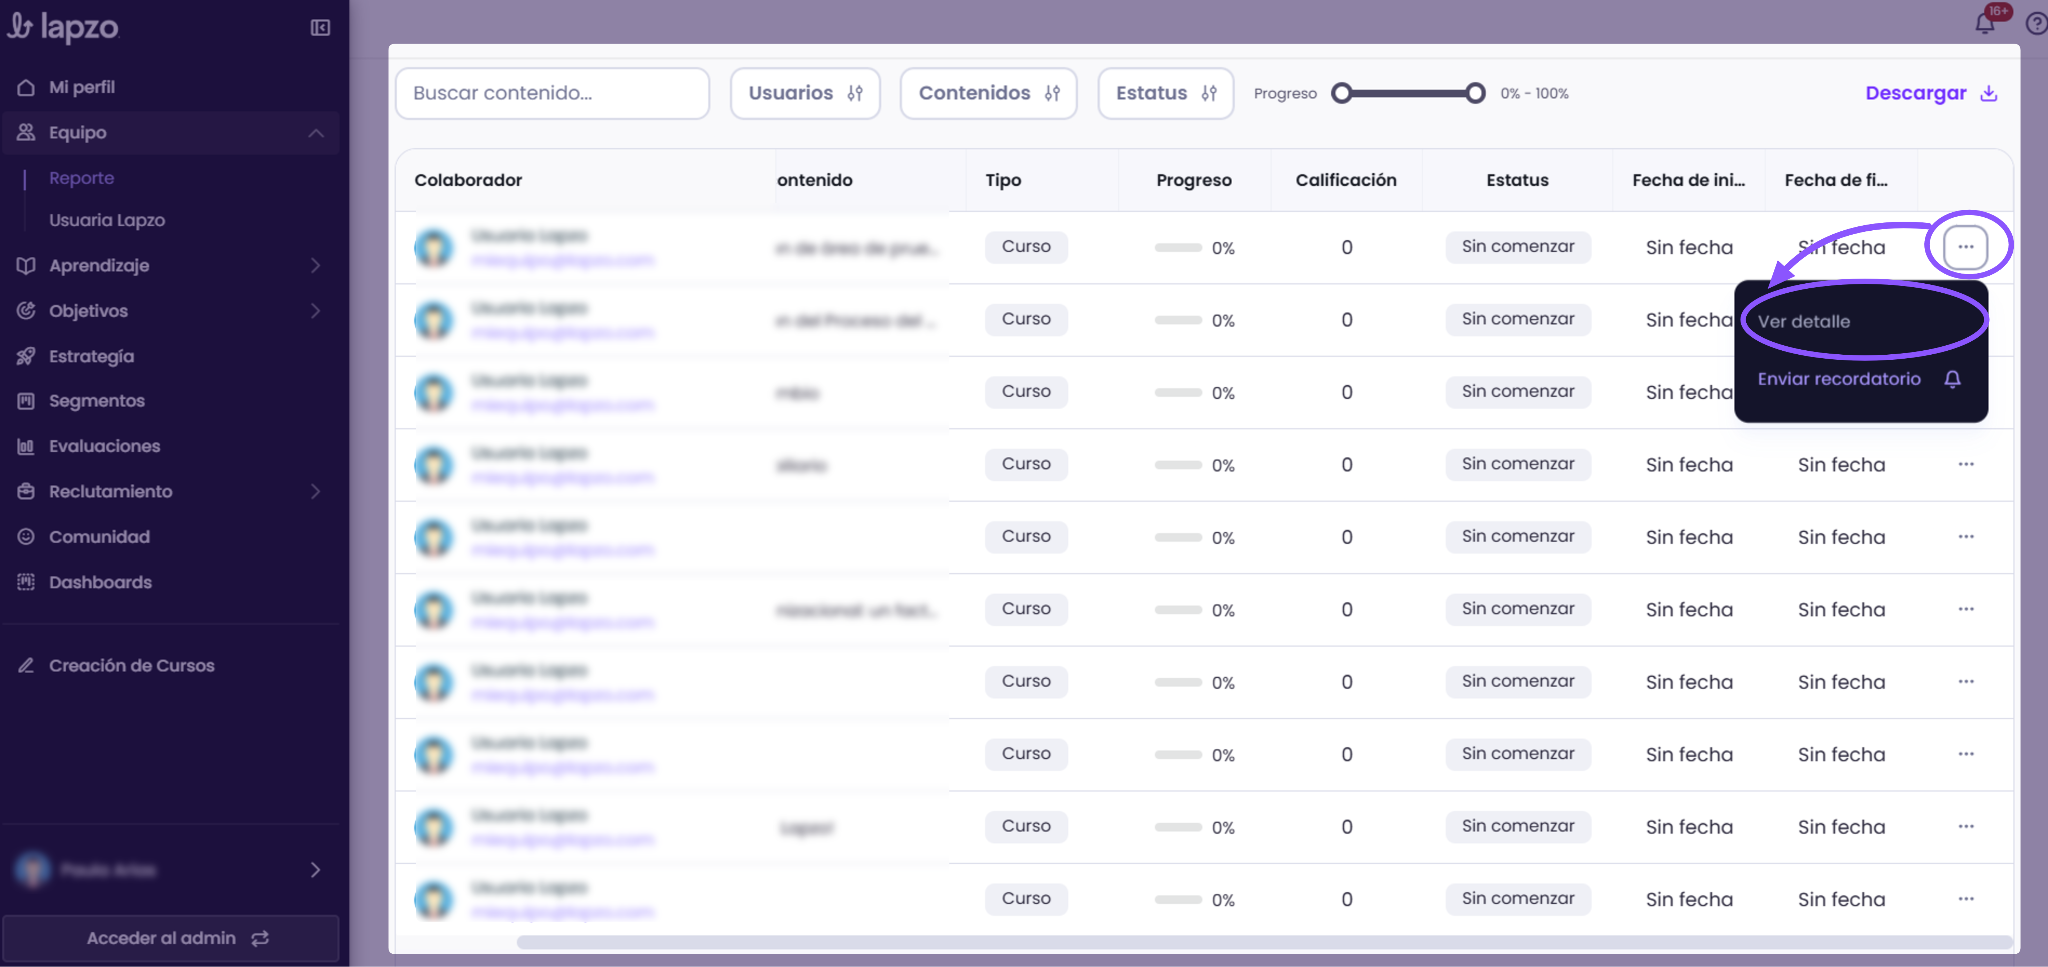Open the Usuarios filter
Screen dimensions: 2048x967
pyautogui.click(x=805, y=93)
